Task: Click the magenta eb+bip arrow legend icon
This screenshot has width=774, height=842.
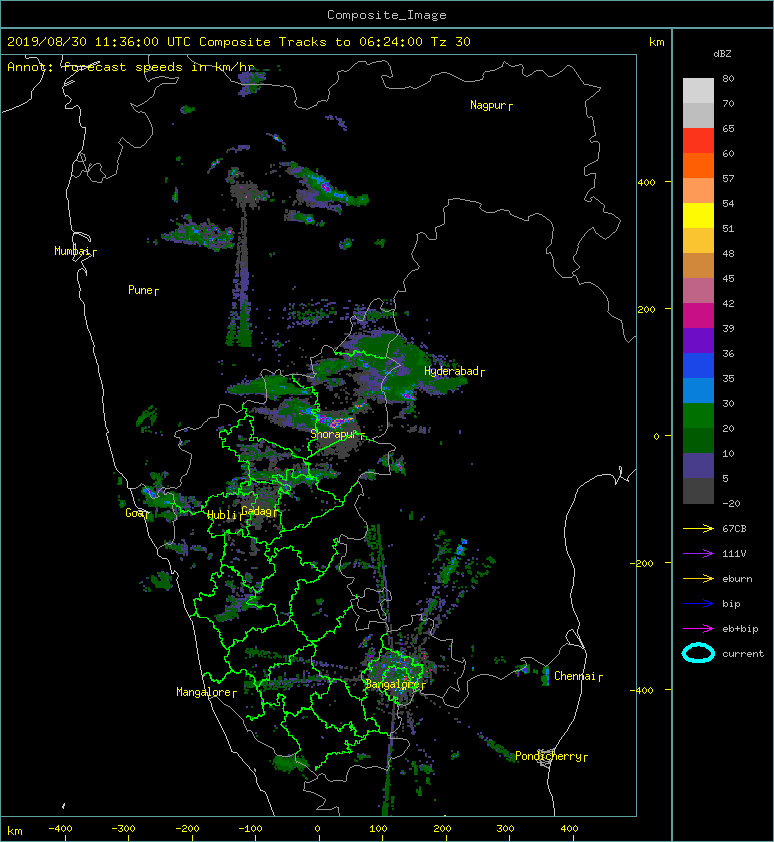Action: [x=698, y=629]
